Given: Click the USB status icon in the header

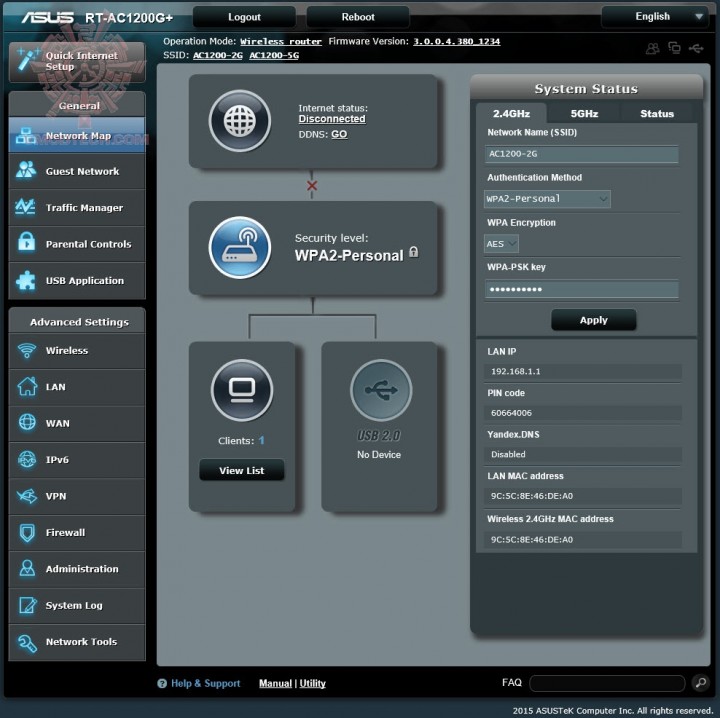Looking at the screenshot, I should tap(696, 48).
